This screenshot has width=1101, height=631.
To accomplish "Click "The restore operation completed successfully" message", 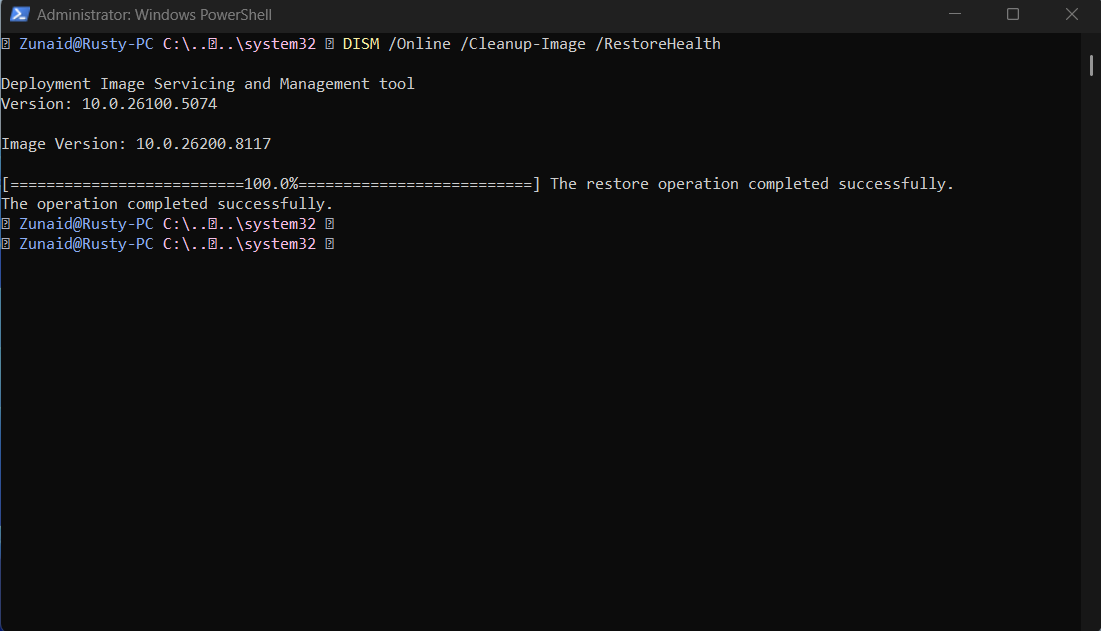I will 752,184.
